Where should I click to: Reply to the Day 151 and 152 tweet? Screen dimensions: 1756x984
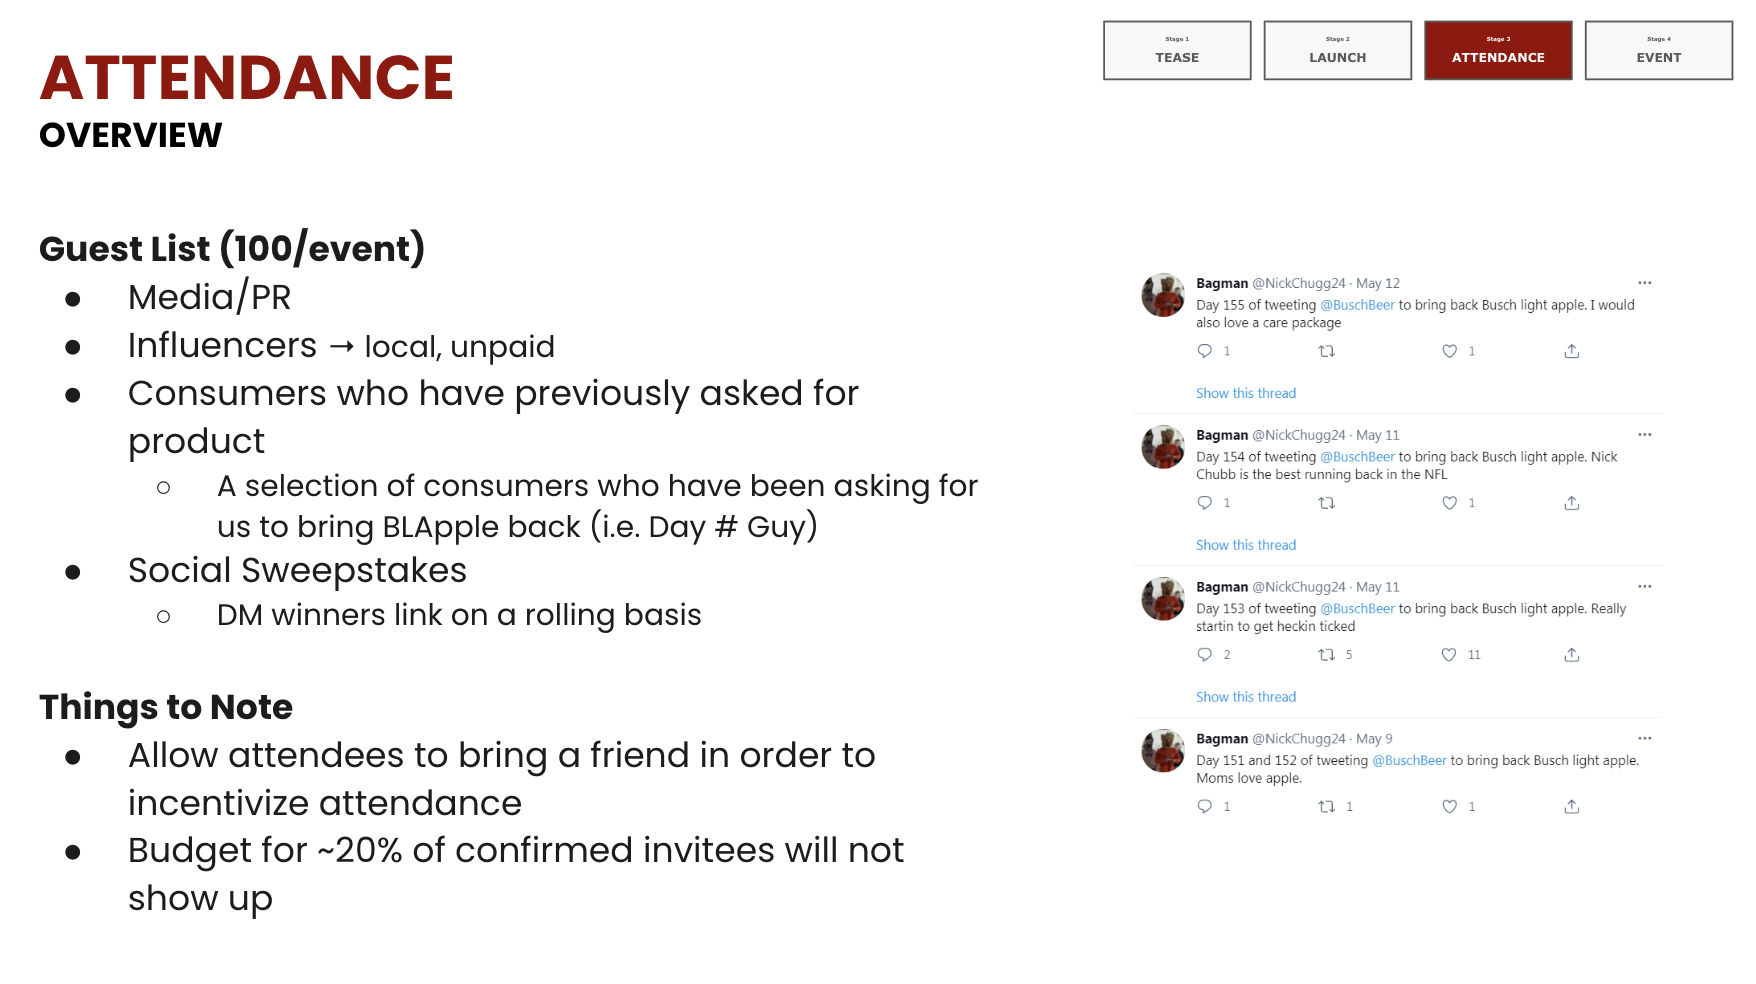click(1205, 806)
